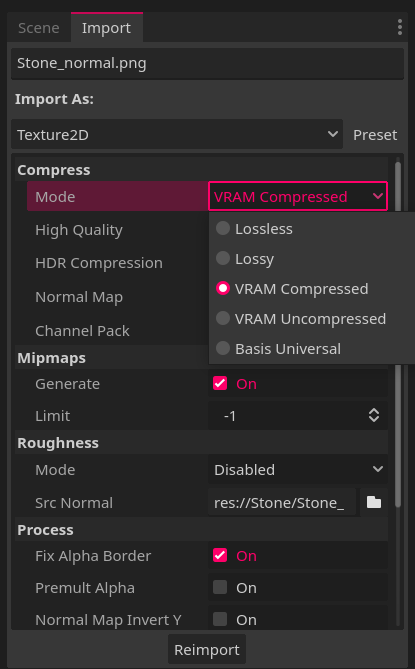415x669 pixels.
Task: Select the Lossless radio option
Action: click(254, 229)
